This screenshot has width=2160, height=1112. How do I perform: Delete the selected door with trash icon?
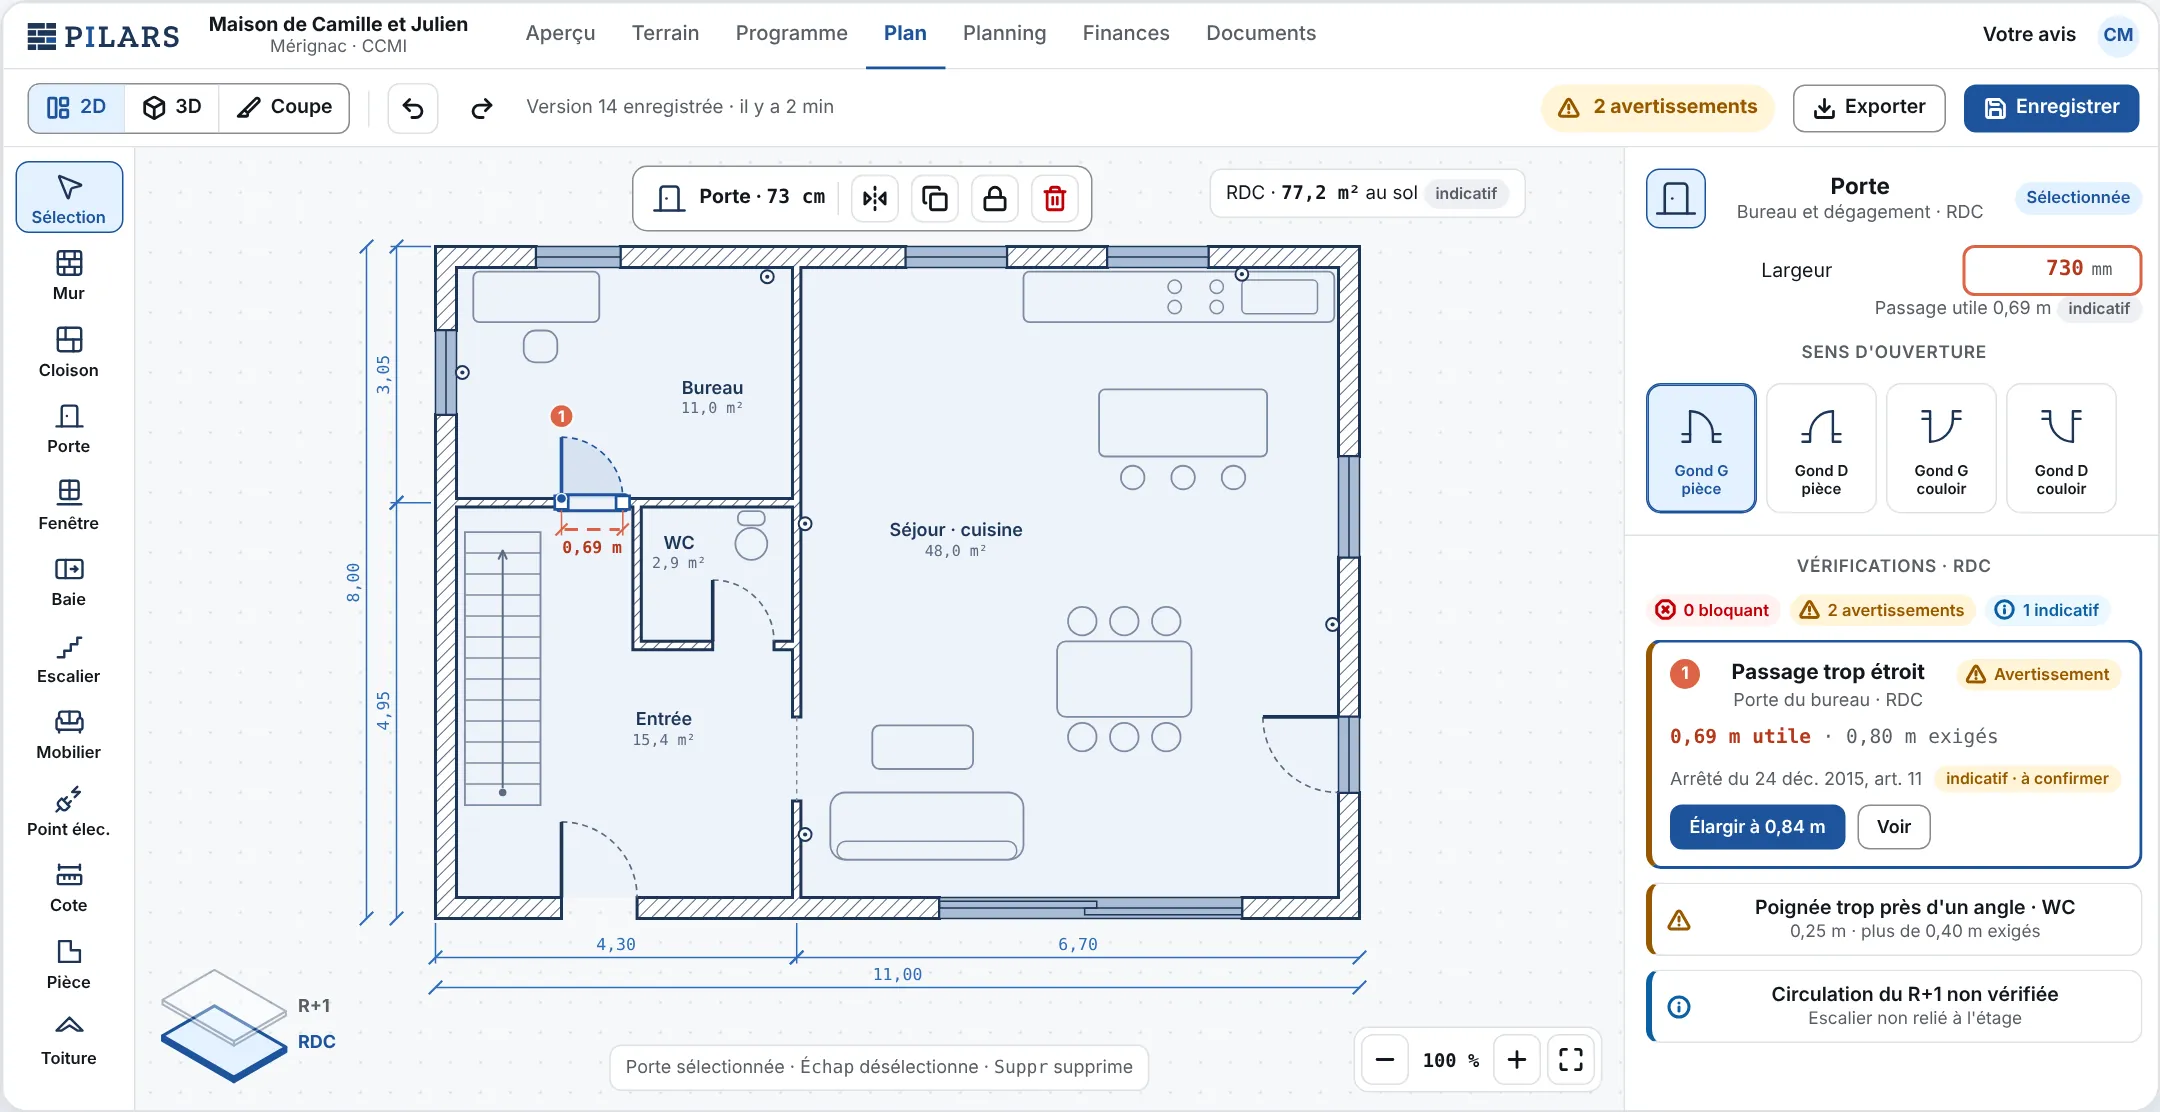point(1055,198)
